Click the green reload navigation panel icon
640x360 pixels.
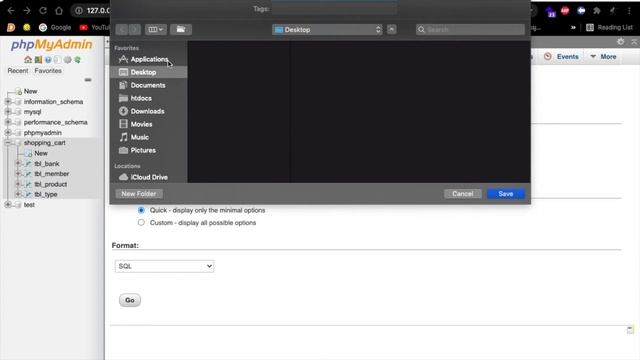point(77,60)
